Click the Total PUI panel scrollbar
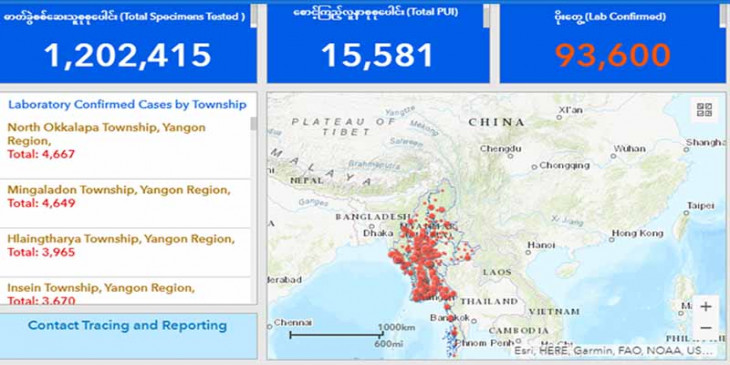730x365 pixels. tap(487, 16)
